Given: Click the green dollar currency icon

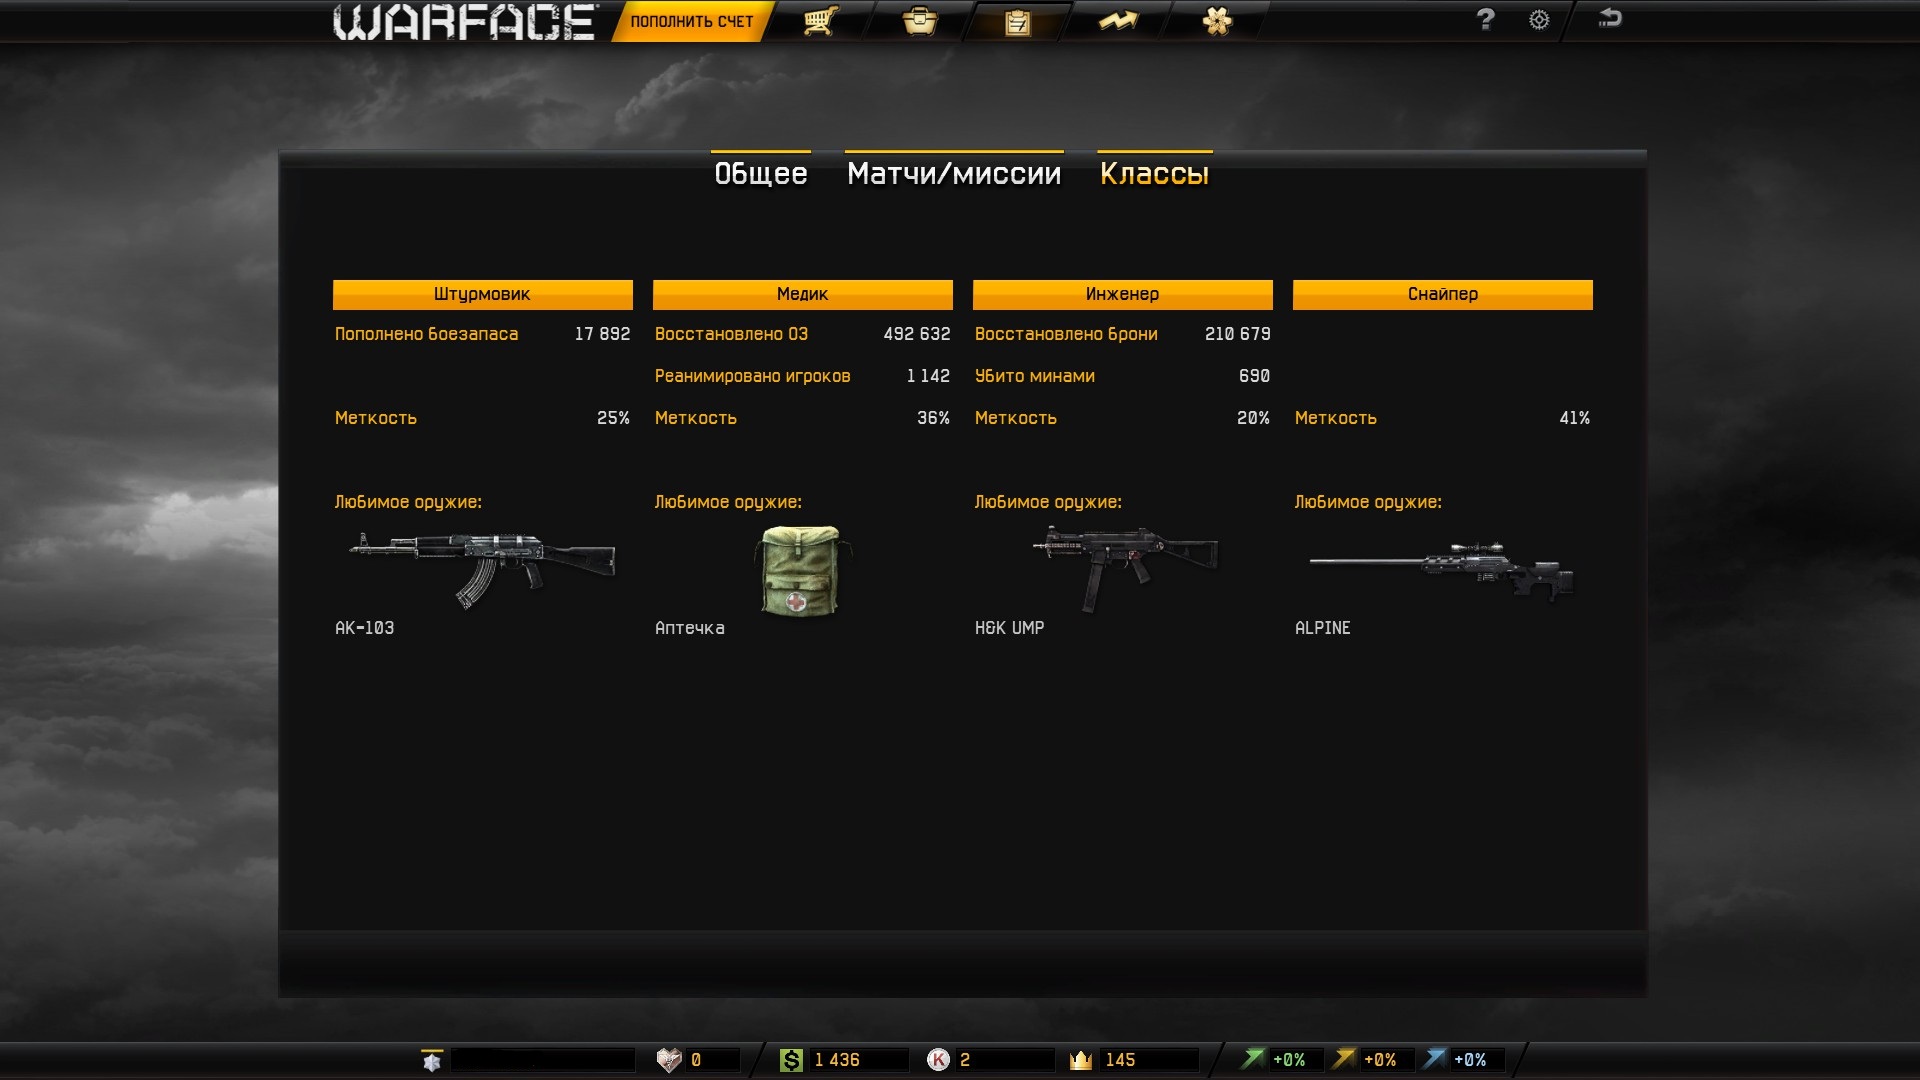Looking at the screenshot, I should pos(791,1060).
